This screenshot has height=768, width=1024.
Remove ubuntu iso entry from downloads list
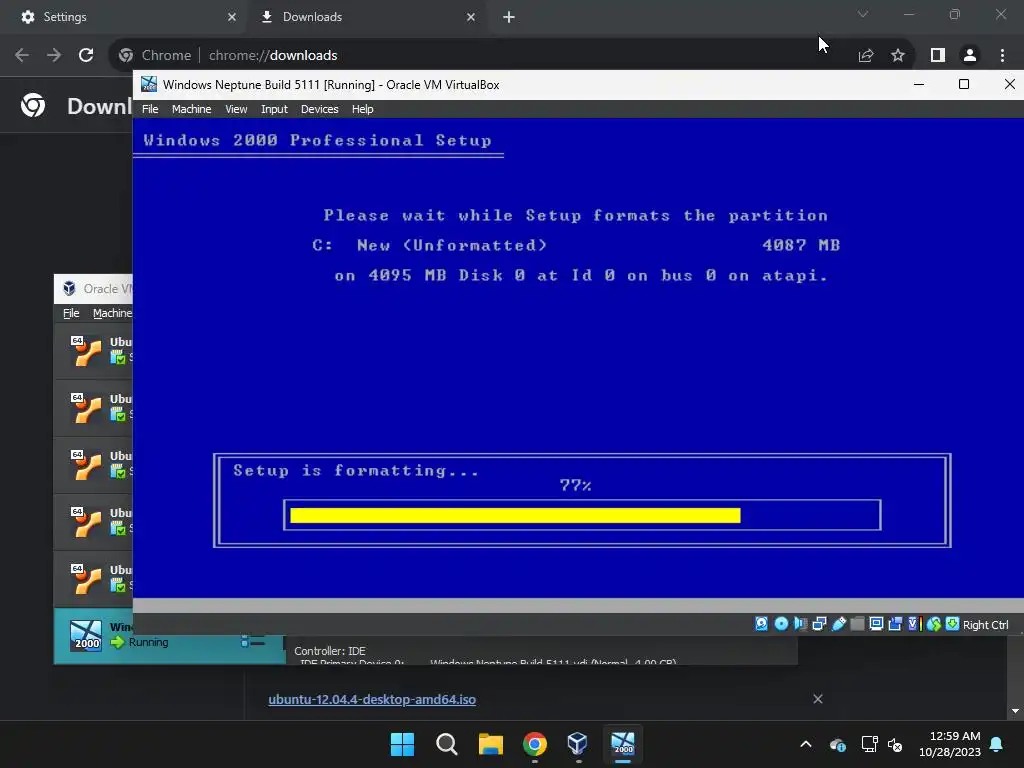click(818, 699)
